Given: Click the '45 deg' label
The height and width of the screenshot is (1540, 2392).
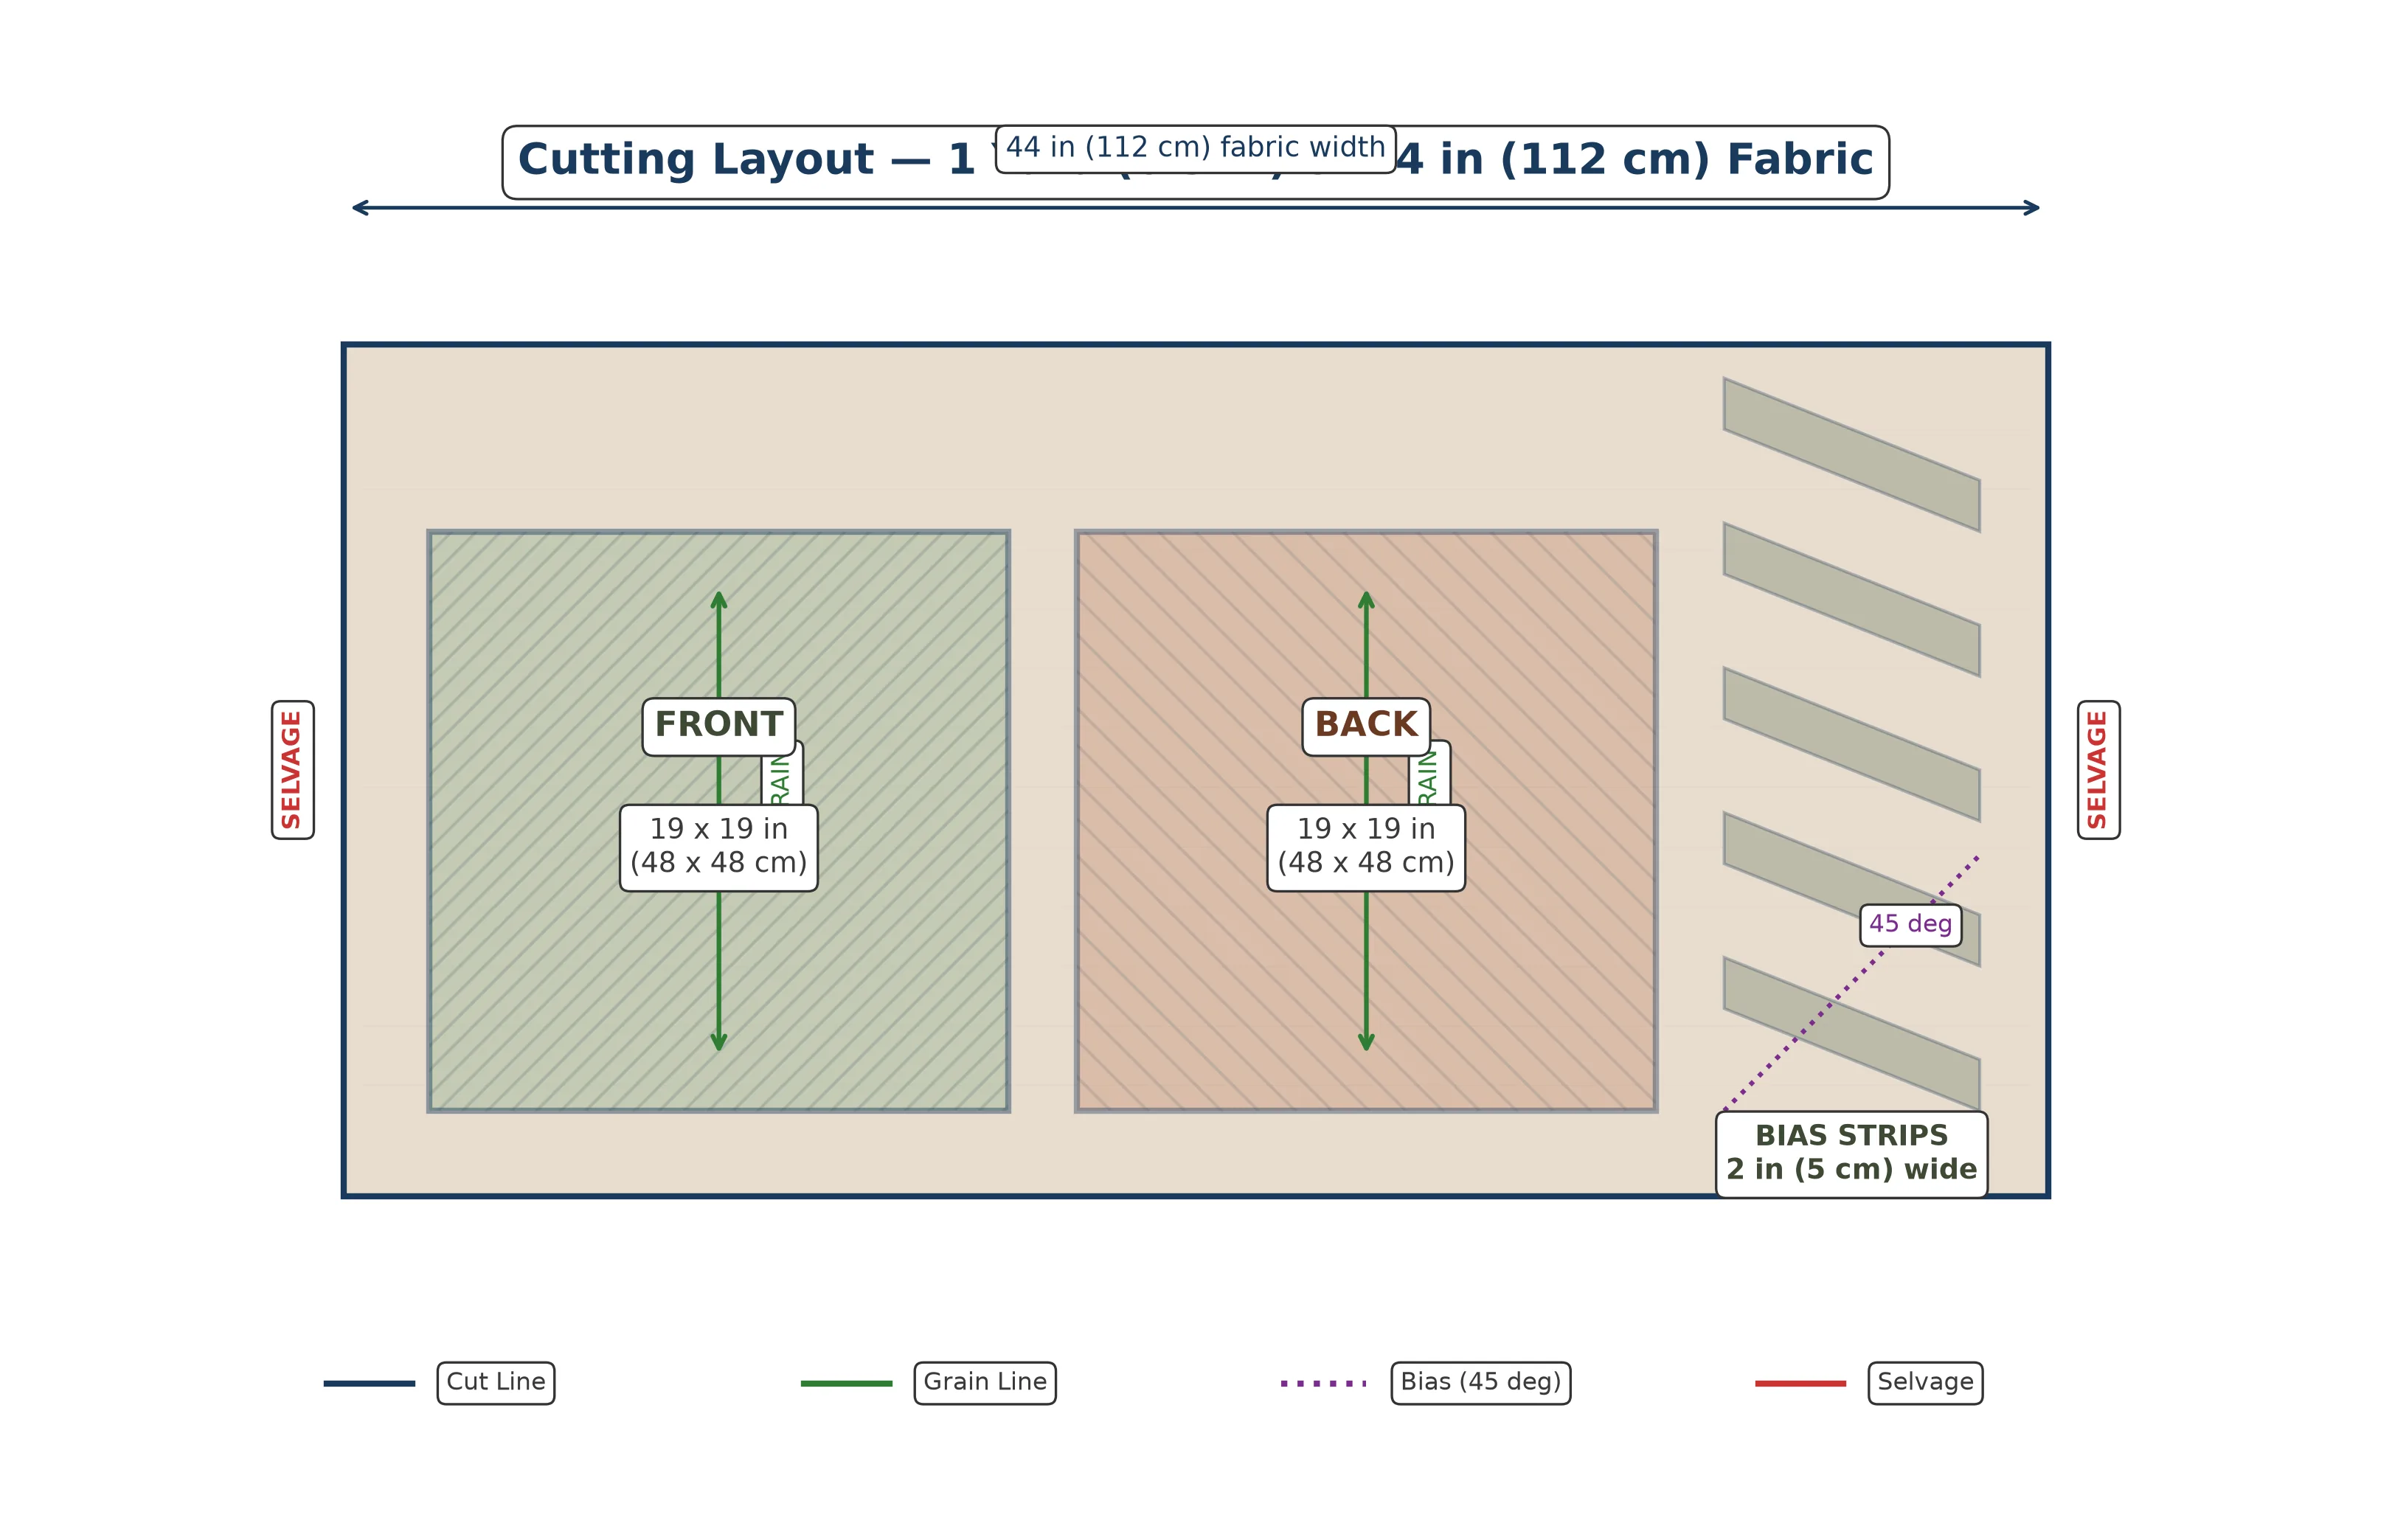Looking at the screenshot, I should pos(1910,925).
